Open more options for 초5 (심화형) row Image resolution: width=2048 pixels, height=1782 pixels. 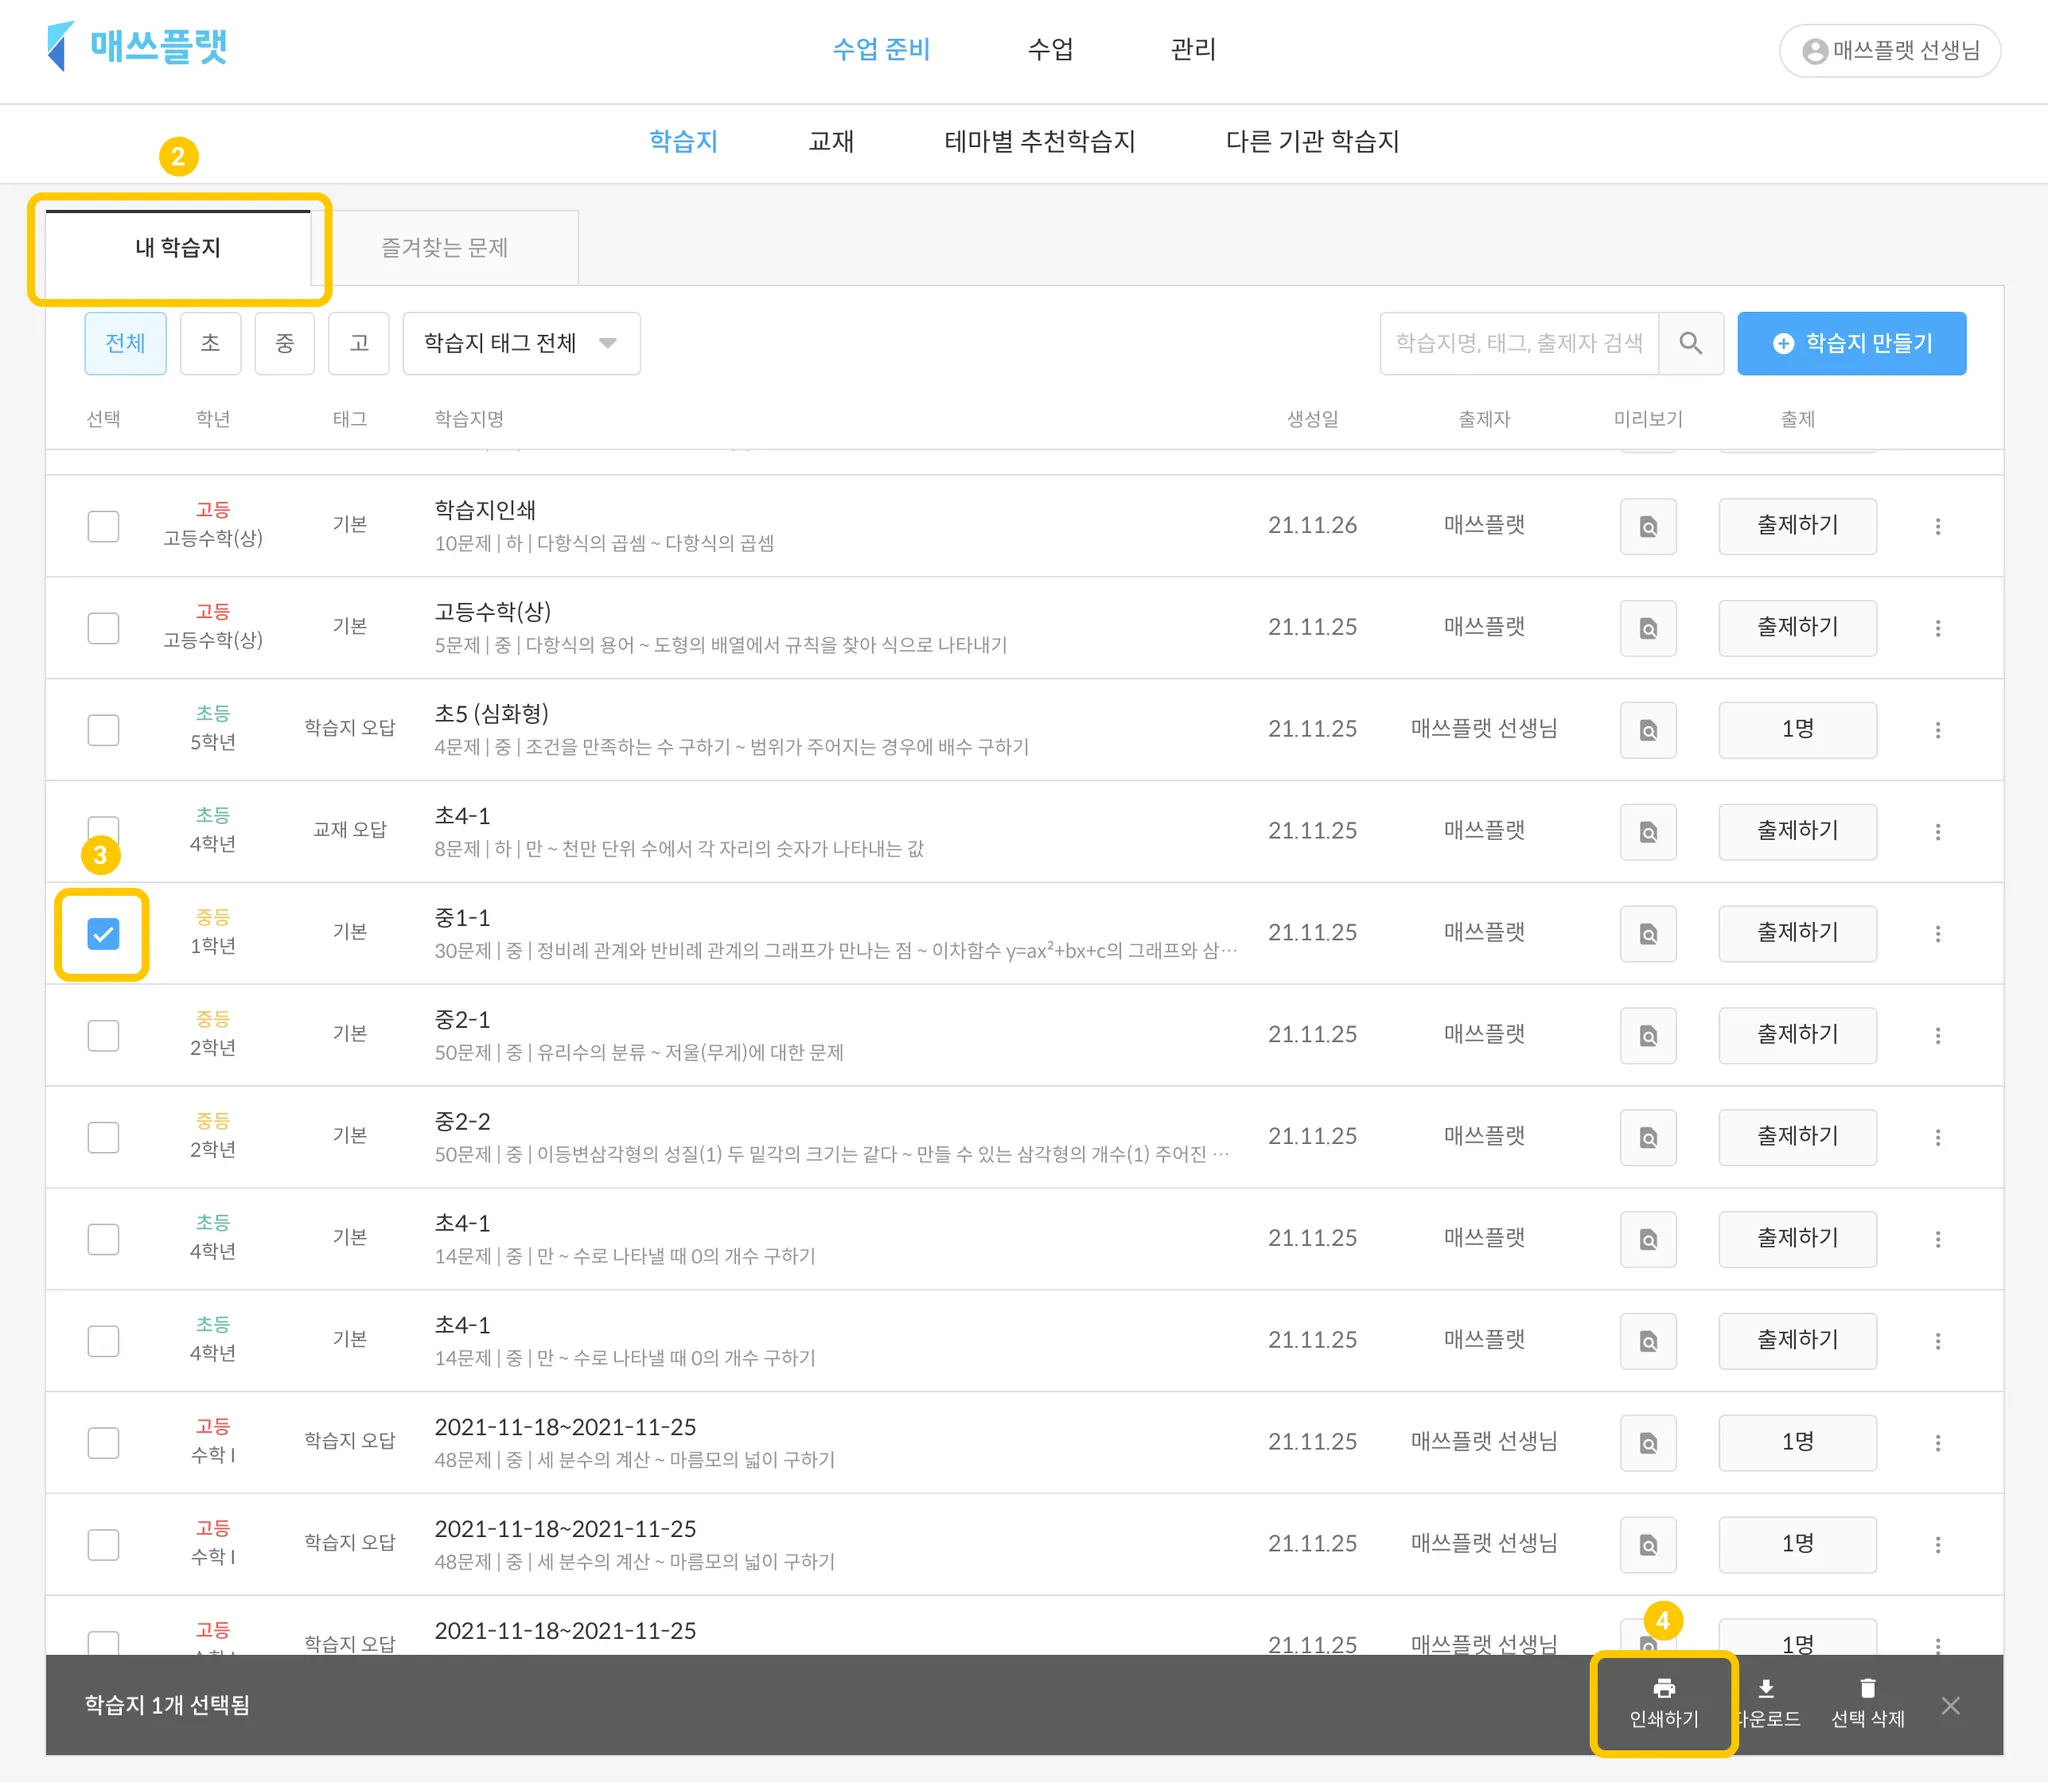(x=1937, y=730)
